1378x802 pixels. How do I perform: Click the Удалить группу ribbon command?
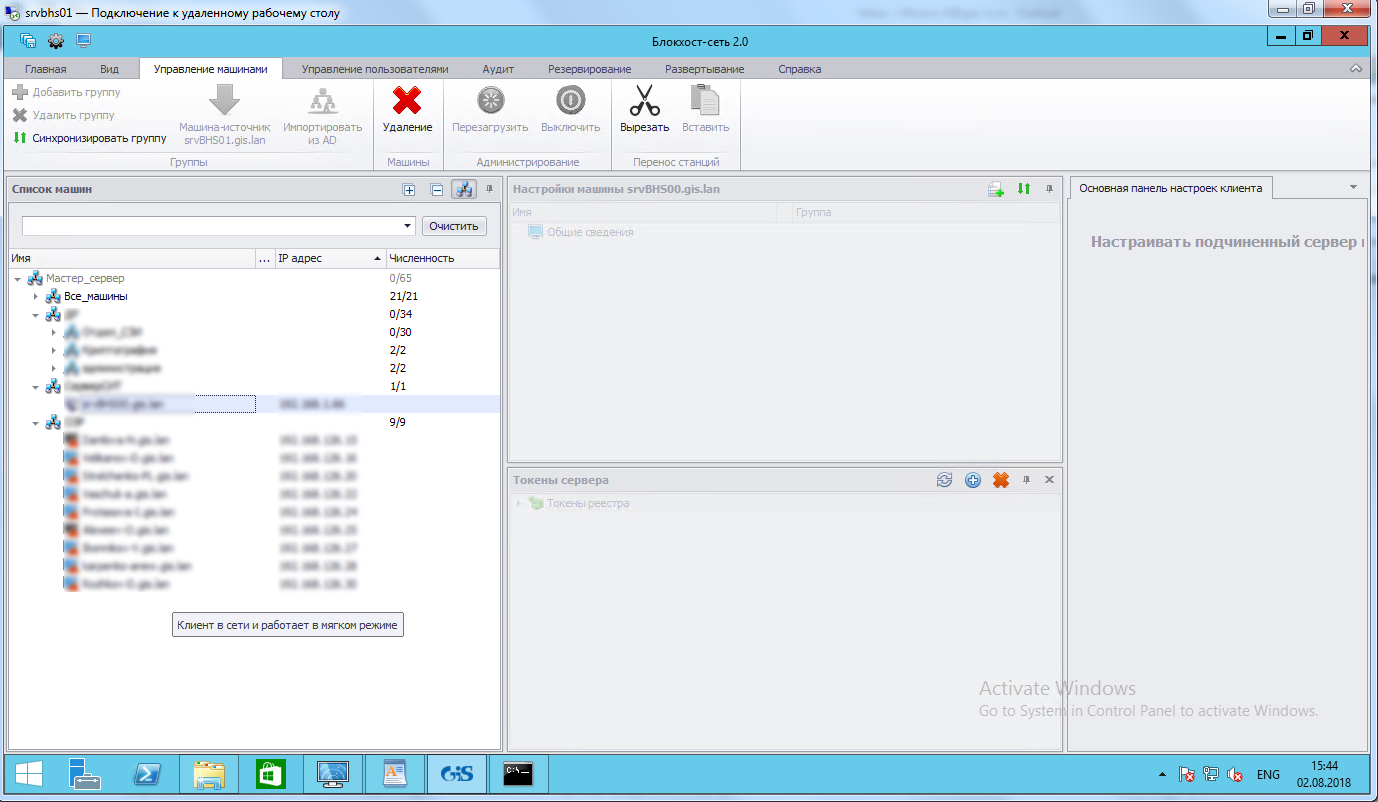tap(63, 115)
